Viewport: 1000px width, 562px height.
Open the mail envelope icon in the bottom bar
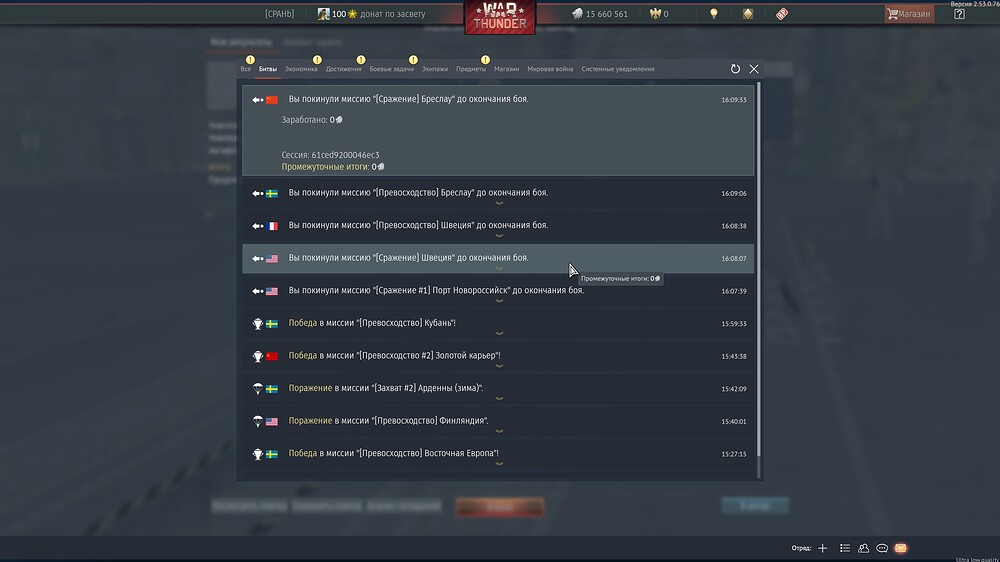pos(900,548)
